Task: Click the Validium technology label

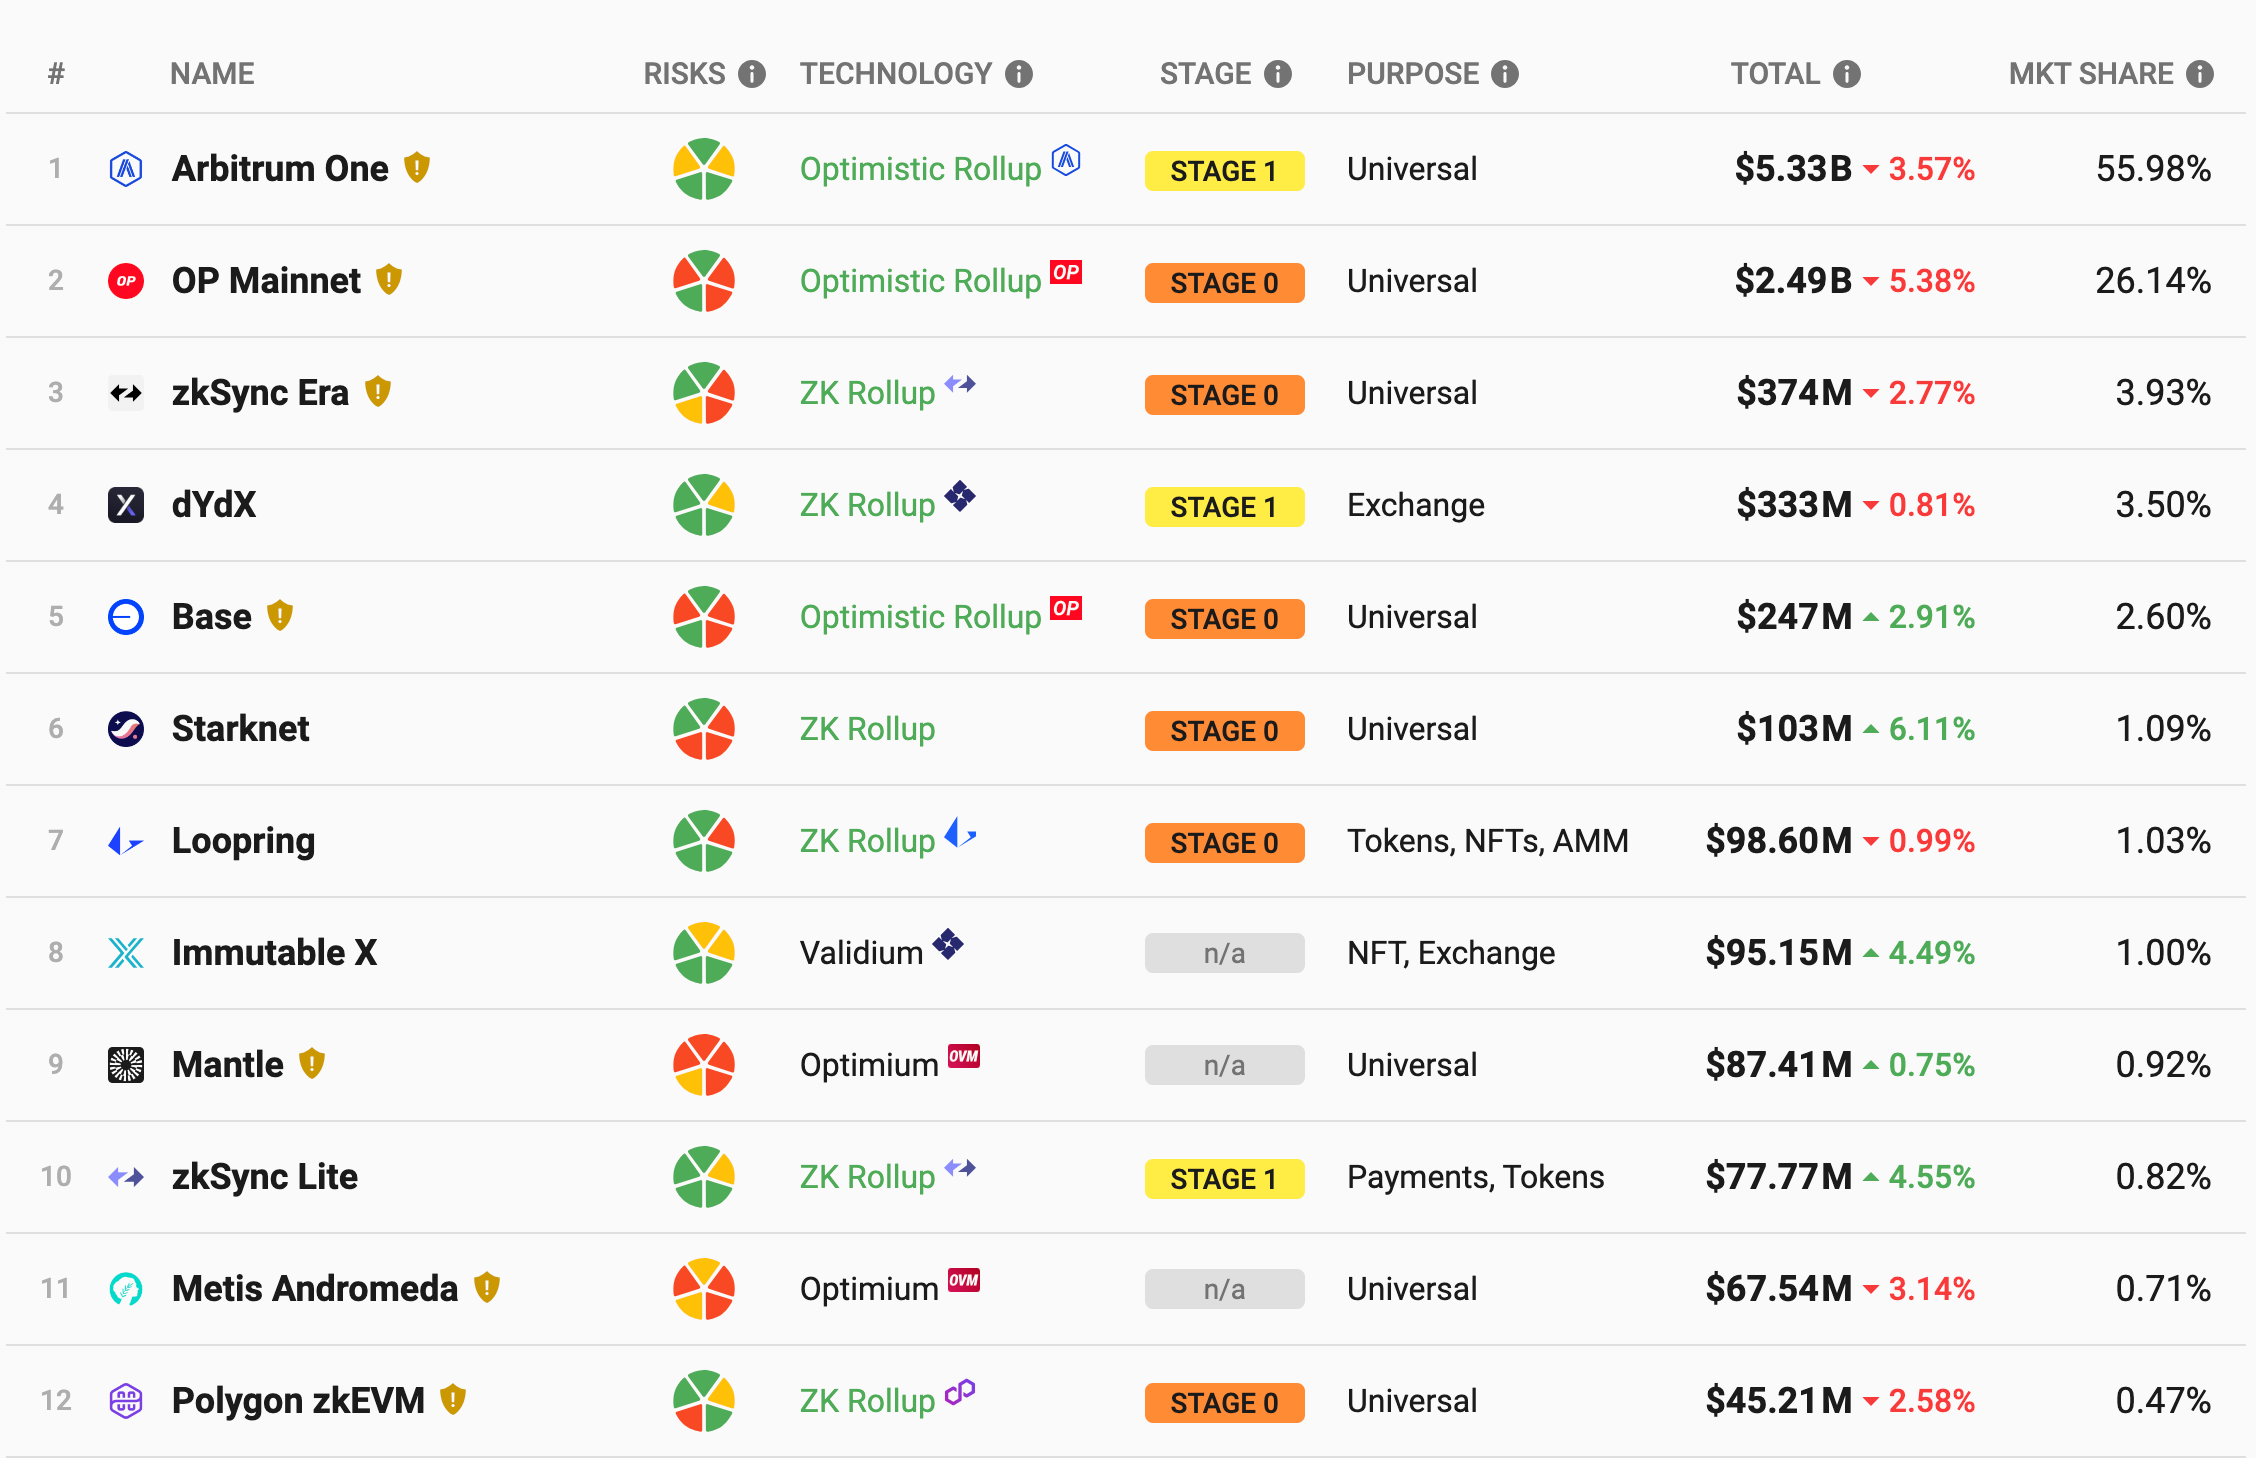Action: (x=861, y=953)
